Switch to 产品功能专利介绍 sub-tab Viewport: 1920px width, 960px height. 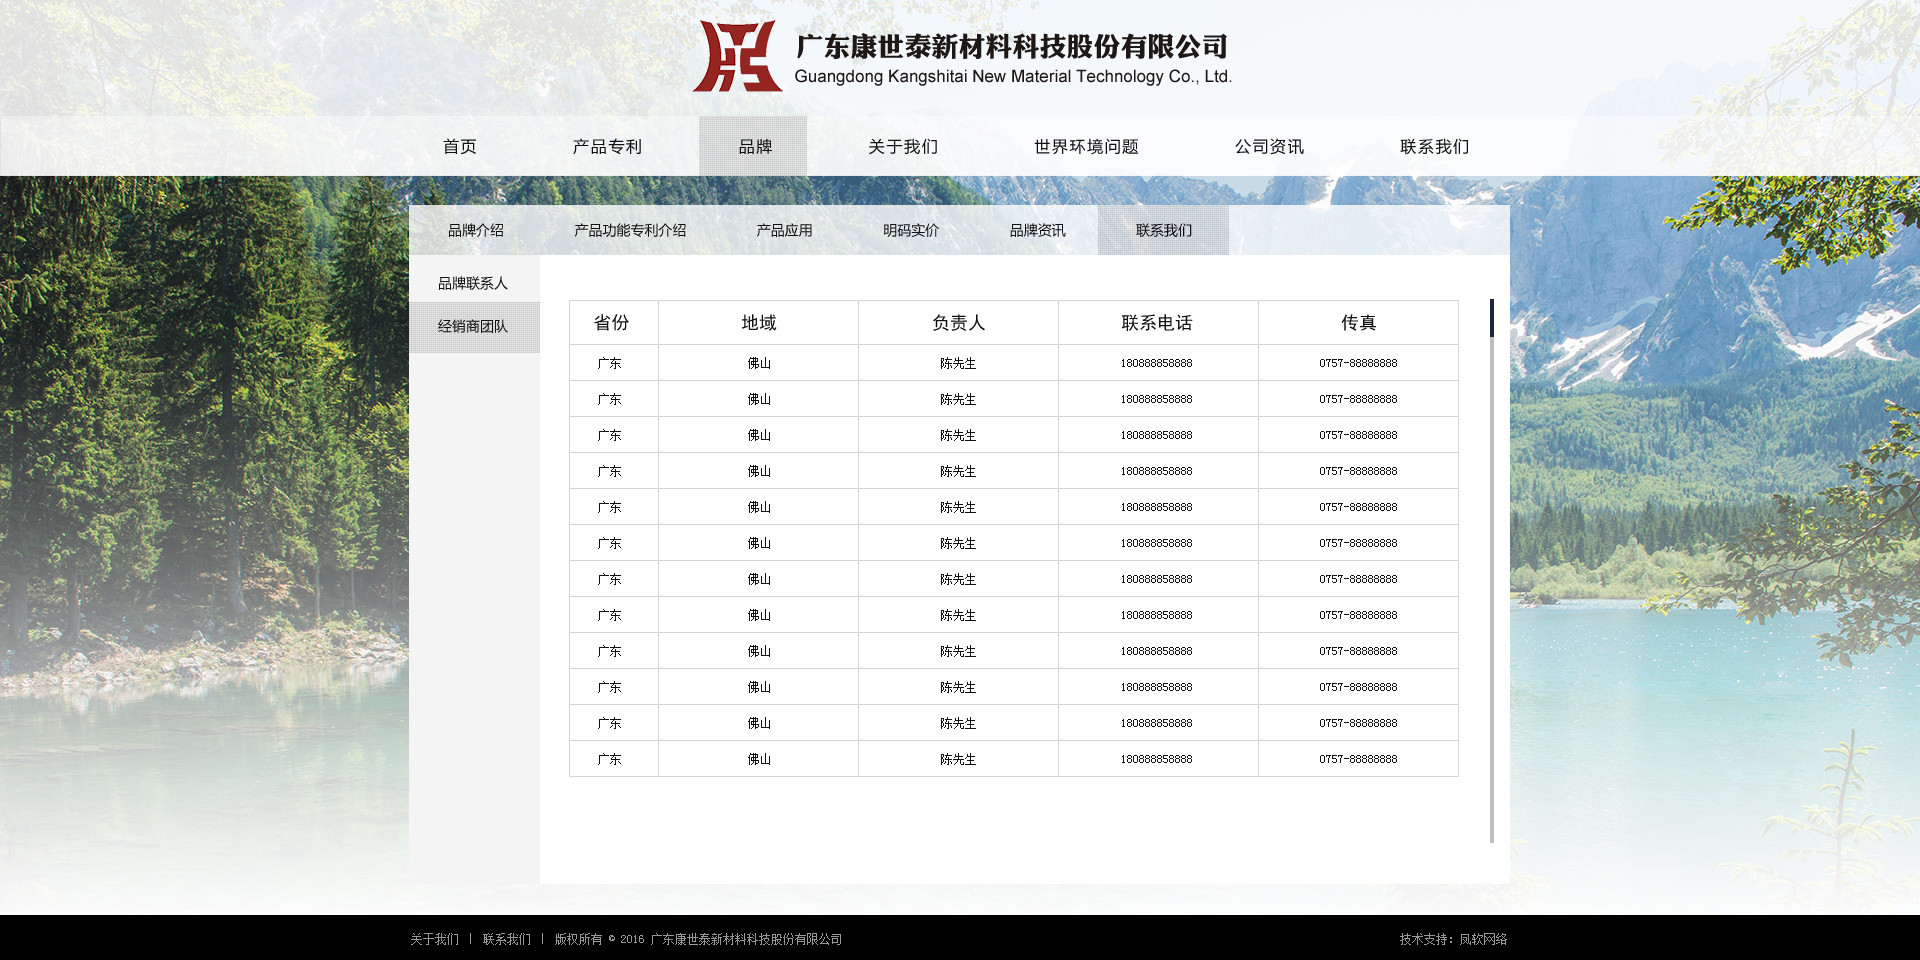[x=630, y=231]
